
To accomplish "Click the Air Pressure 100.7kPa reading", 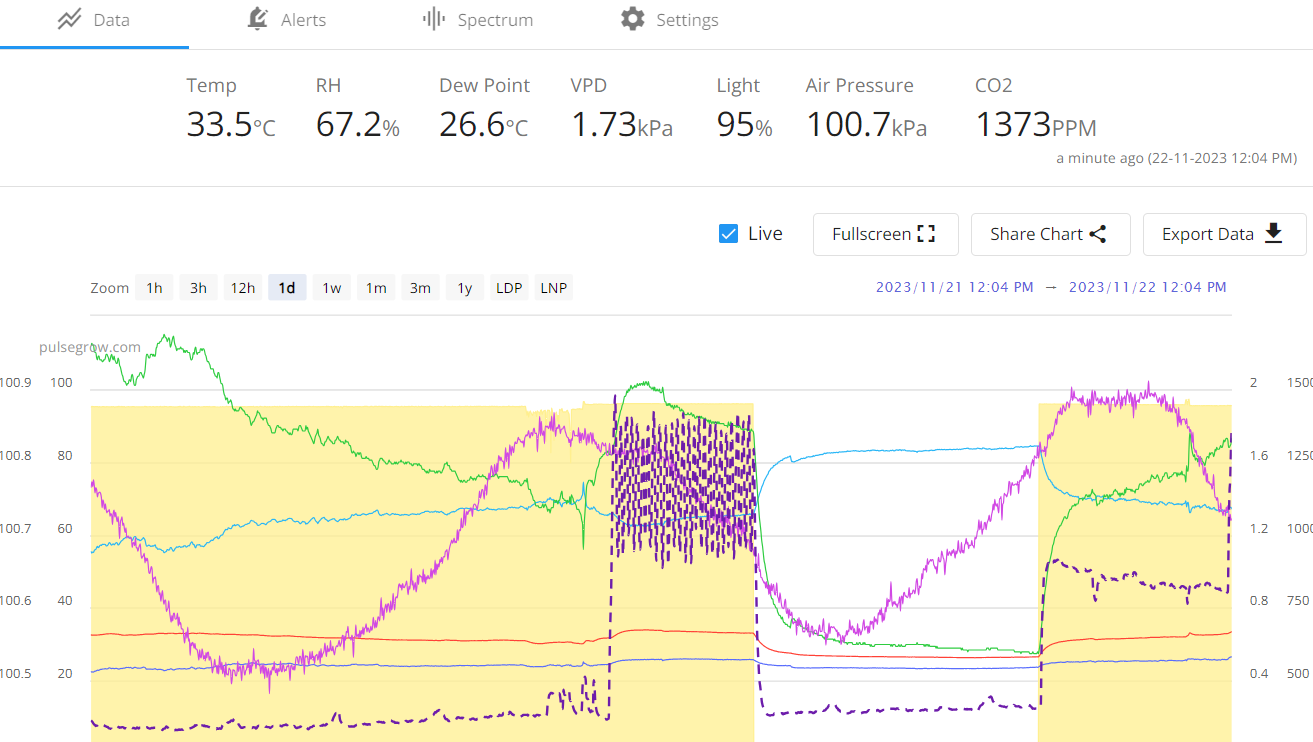I will 866,109.
